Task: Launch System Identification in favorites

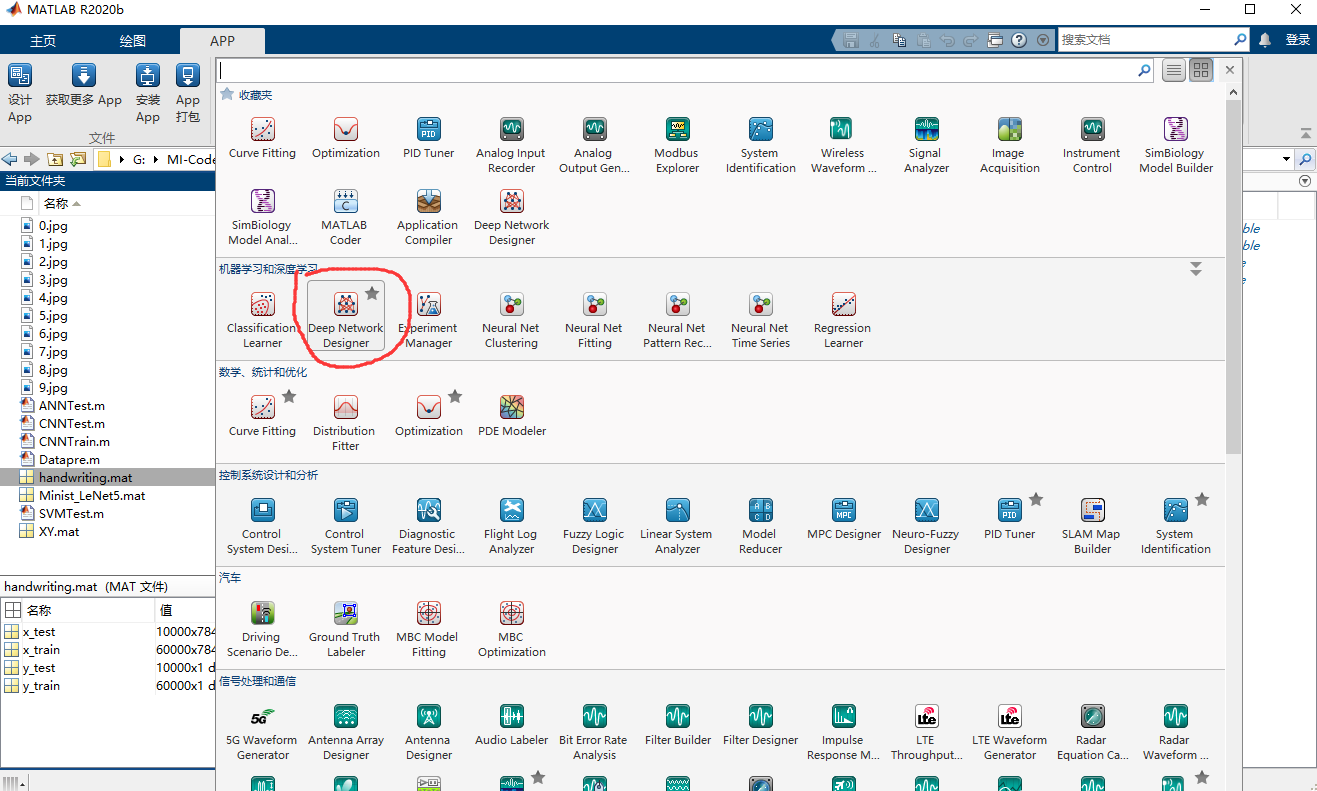Action: point(760,145)
